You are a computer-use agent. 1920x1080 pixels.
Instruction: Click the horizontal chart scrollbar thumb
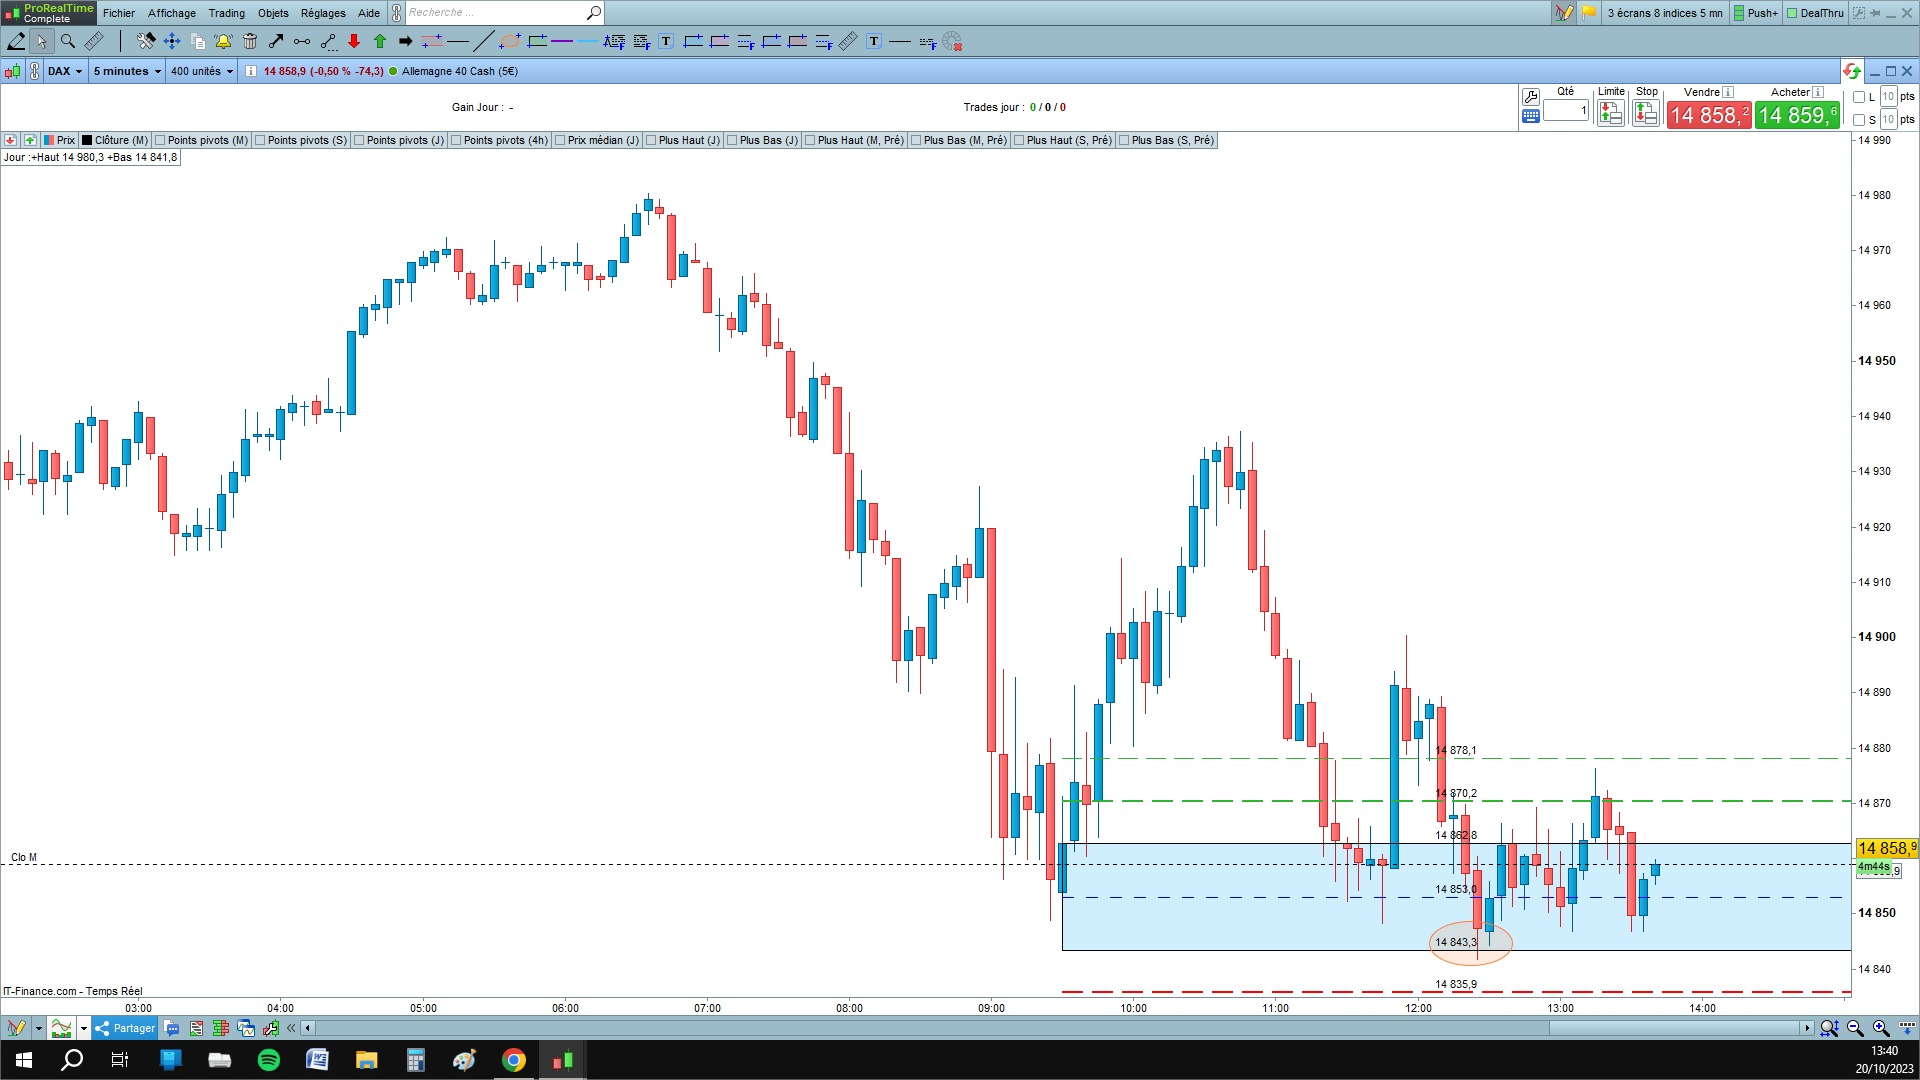[x=1675, y=1028]
